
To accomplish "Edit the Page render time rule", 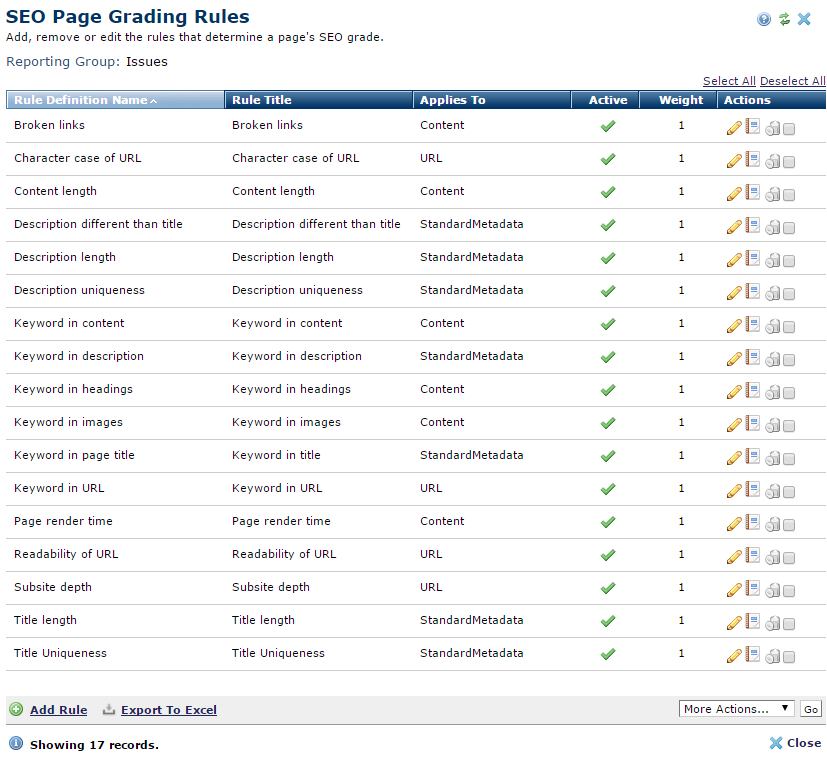I will tap(734, 524).
